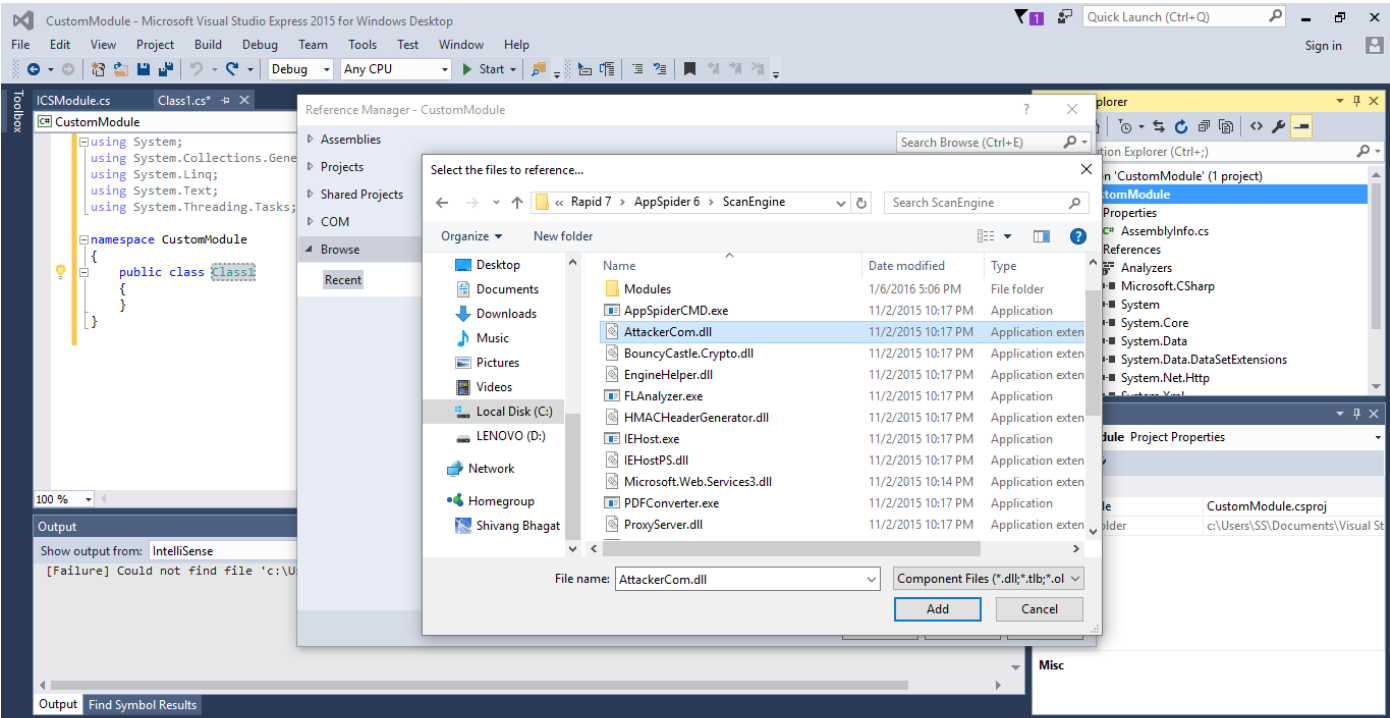Select EngineHelper.dll in the file list
The width and height of the screenshot is (1390, 718).
668,375
